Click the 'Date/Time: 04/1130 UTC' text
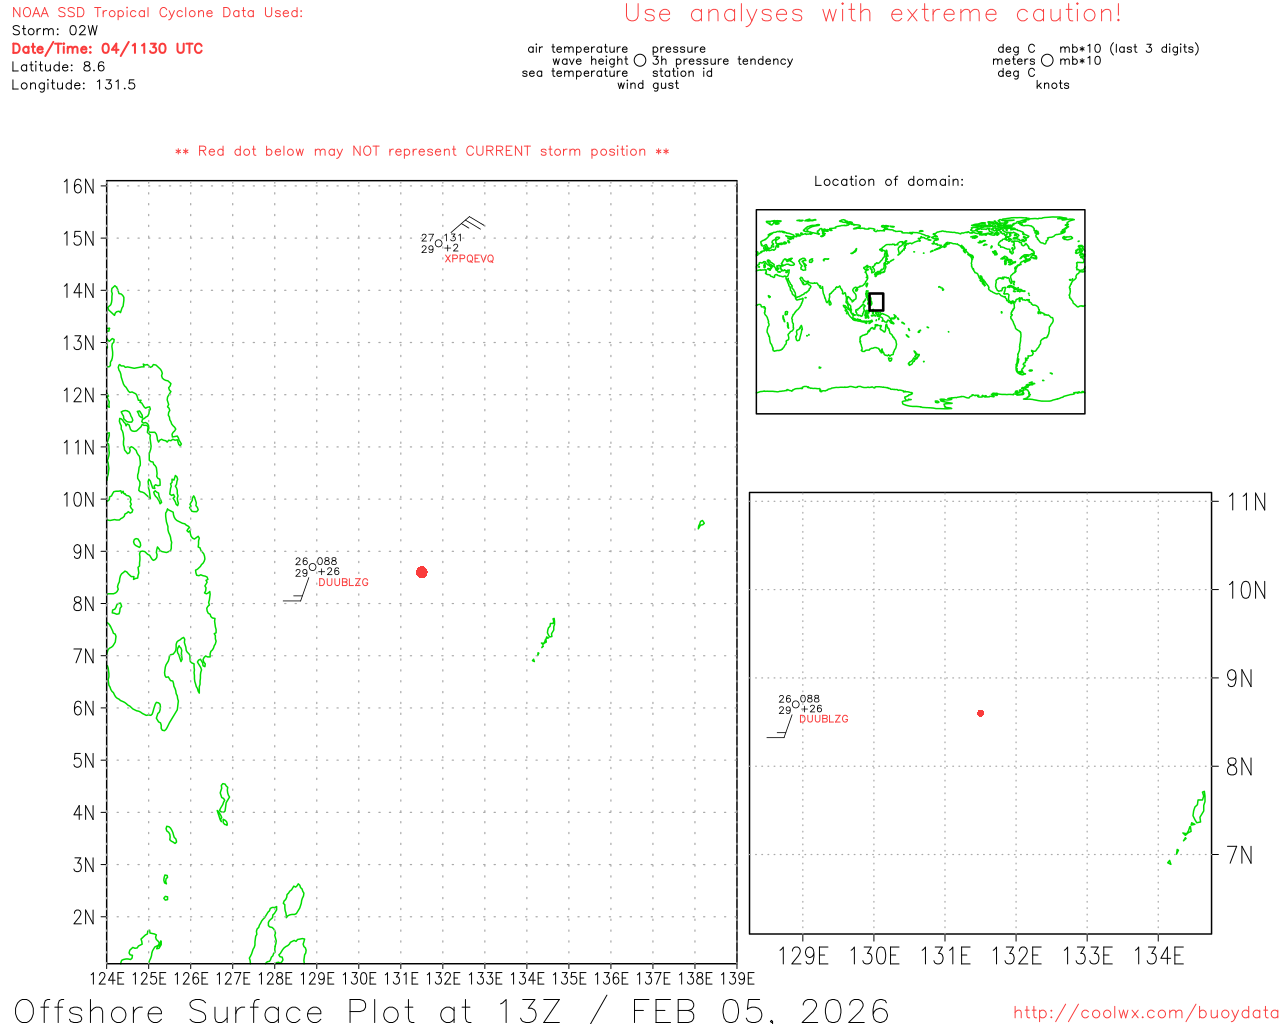This screenshot has width=1280, height=1024. (107, 48)
